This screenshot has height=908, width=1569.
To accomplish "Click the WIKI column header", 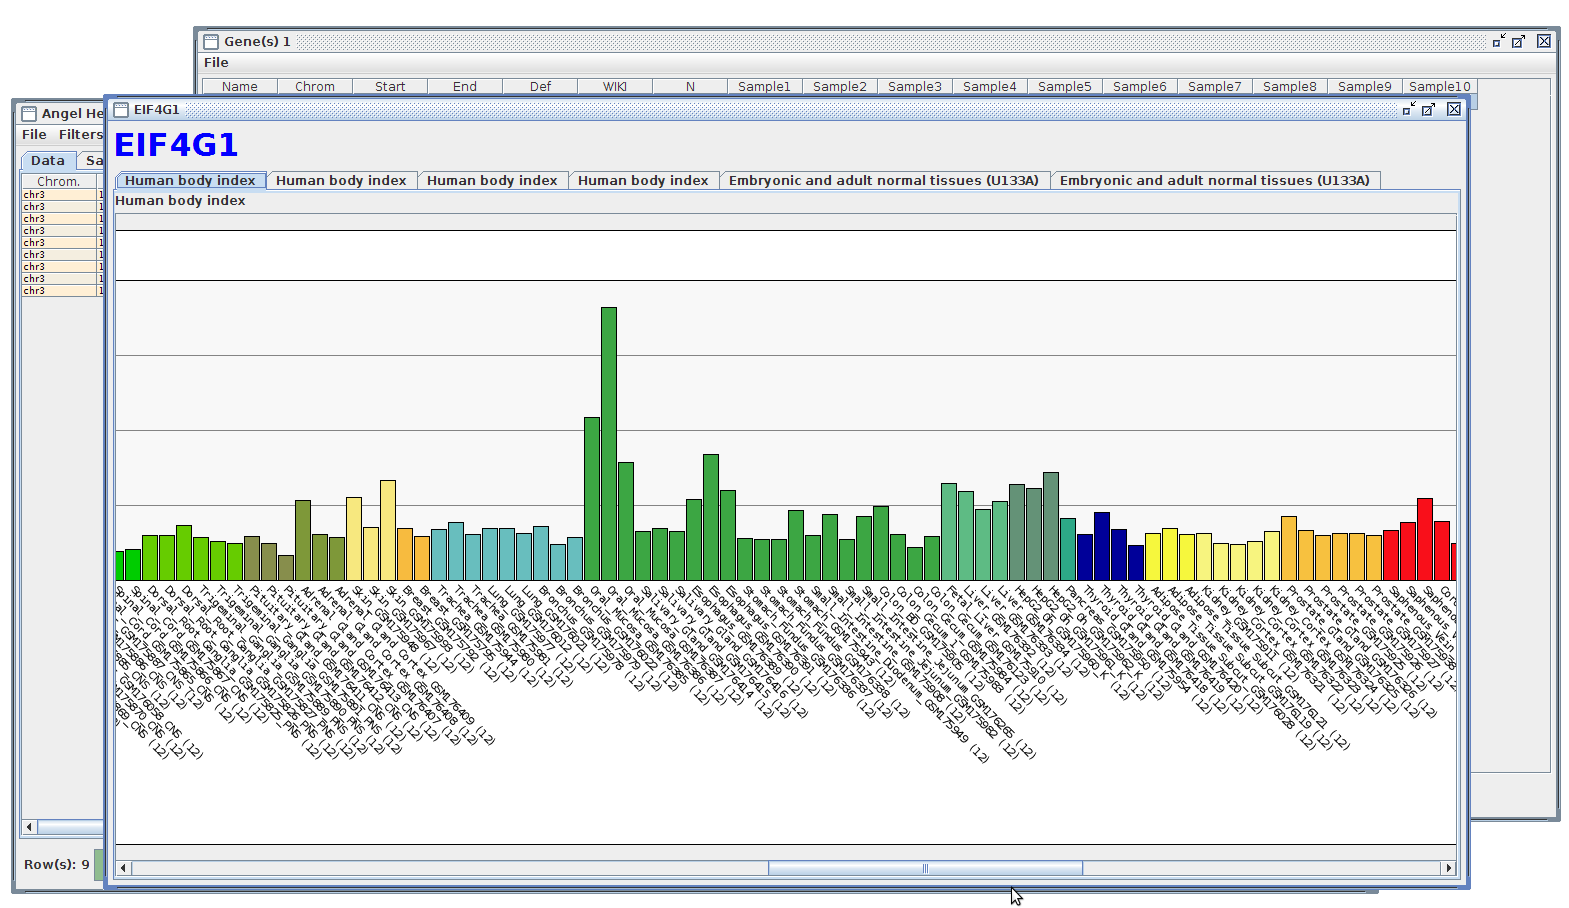I will [x=615, y=87].
